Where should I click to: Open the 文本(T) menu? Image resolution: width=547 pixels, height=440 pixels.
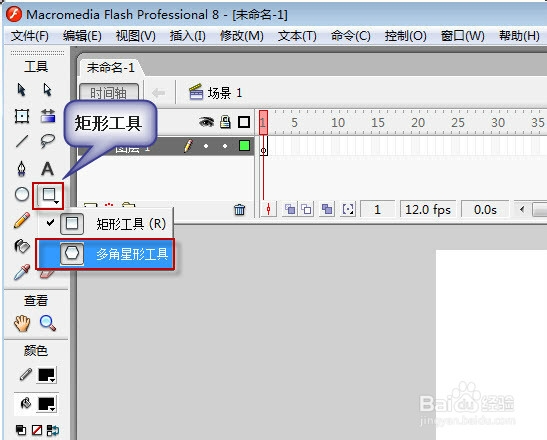pyautogui.click(x=297, y=36)
